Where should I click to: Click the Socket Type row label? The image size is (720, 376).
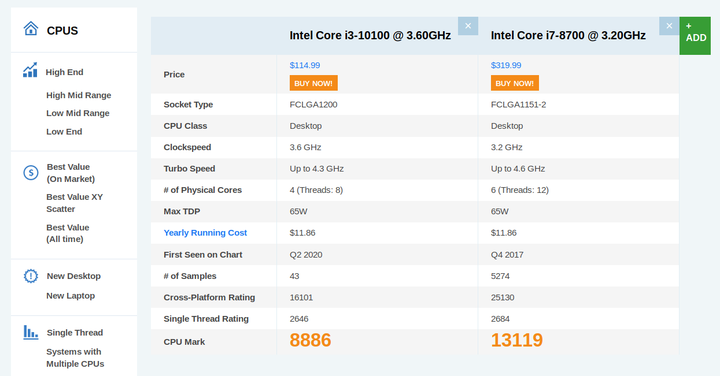(188, 105)
